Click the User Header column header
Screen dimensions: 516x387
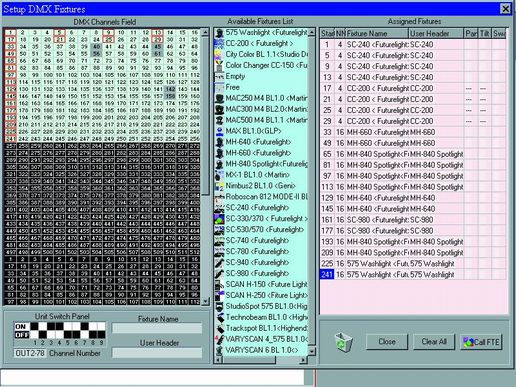click(436, 33)
